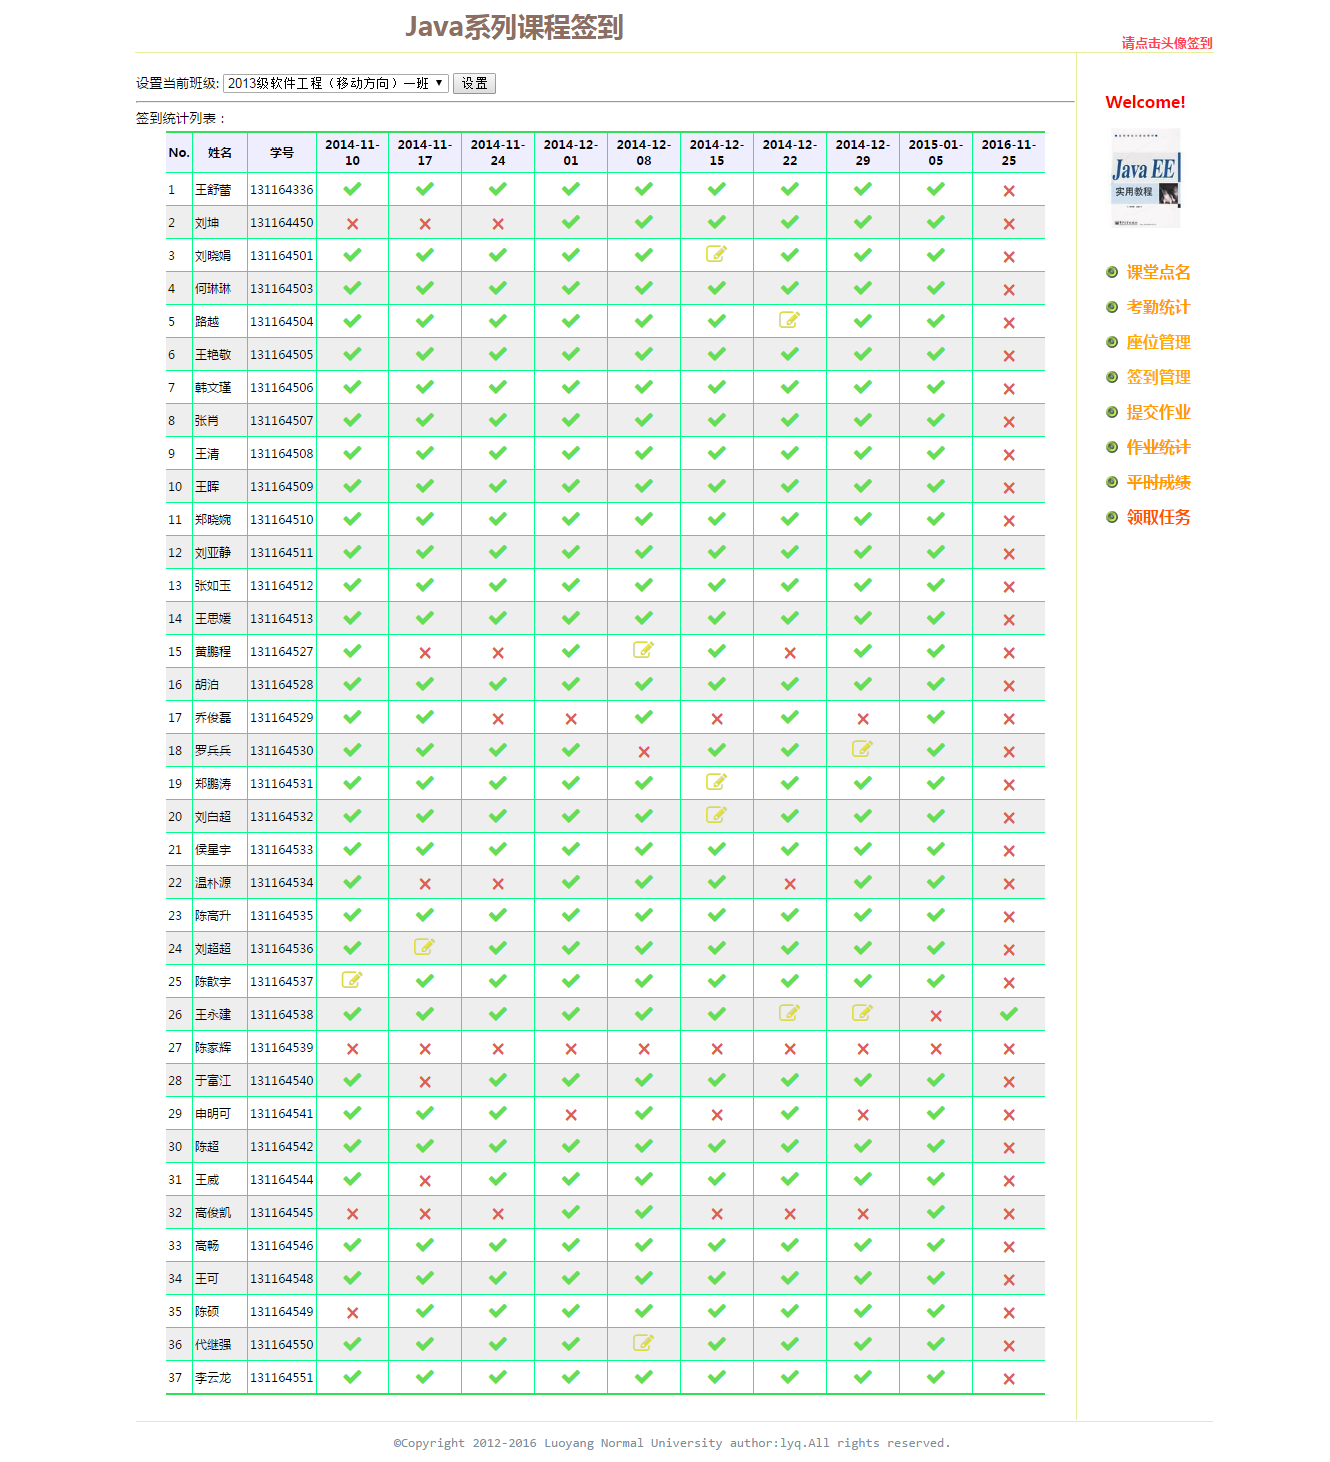Select student ID 131164546
The height and width of the screenshot is (1462, 1330).
(x=282, y=1246)
